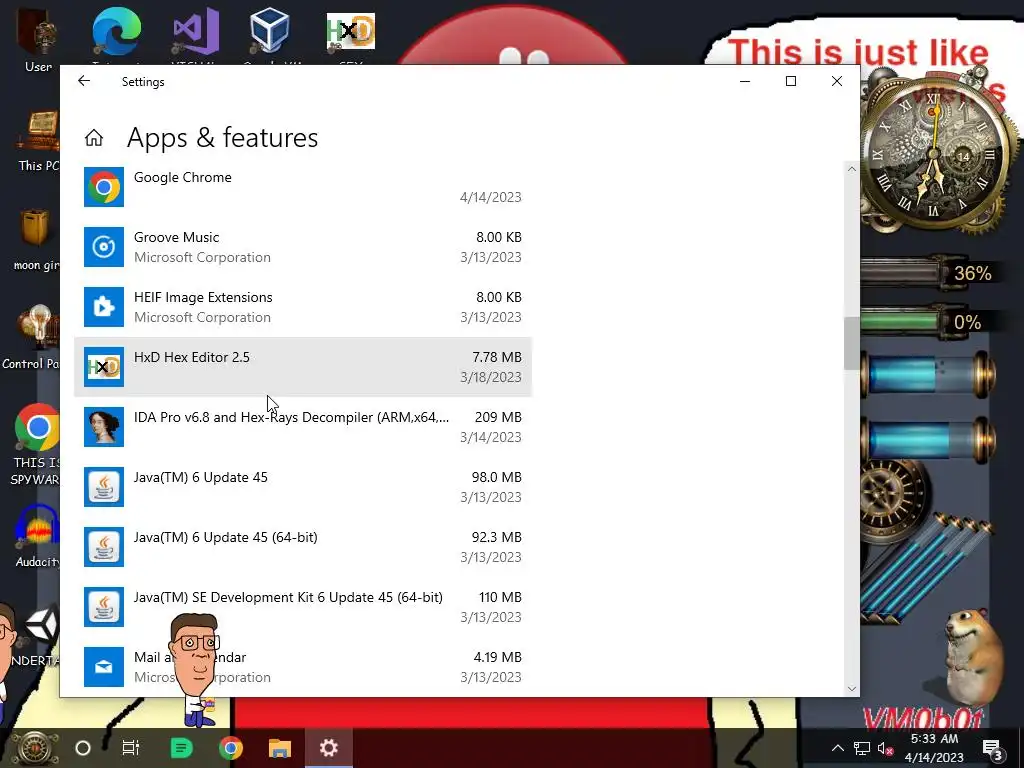Select the HxD Hex Editor list icon

tap(104, 367)
